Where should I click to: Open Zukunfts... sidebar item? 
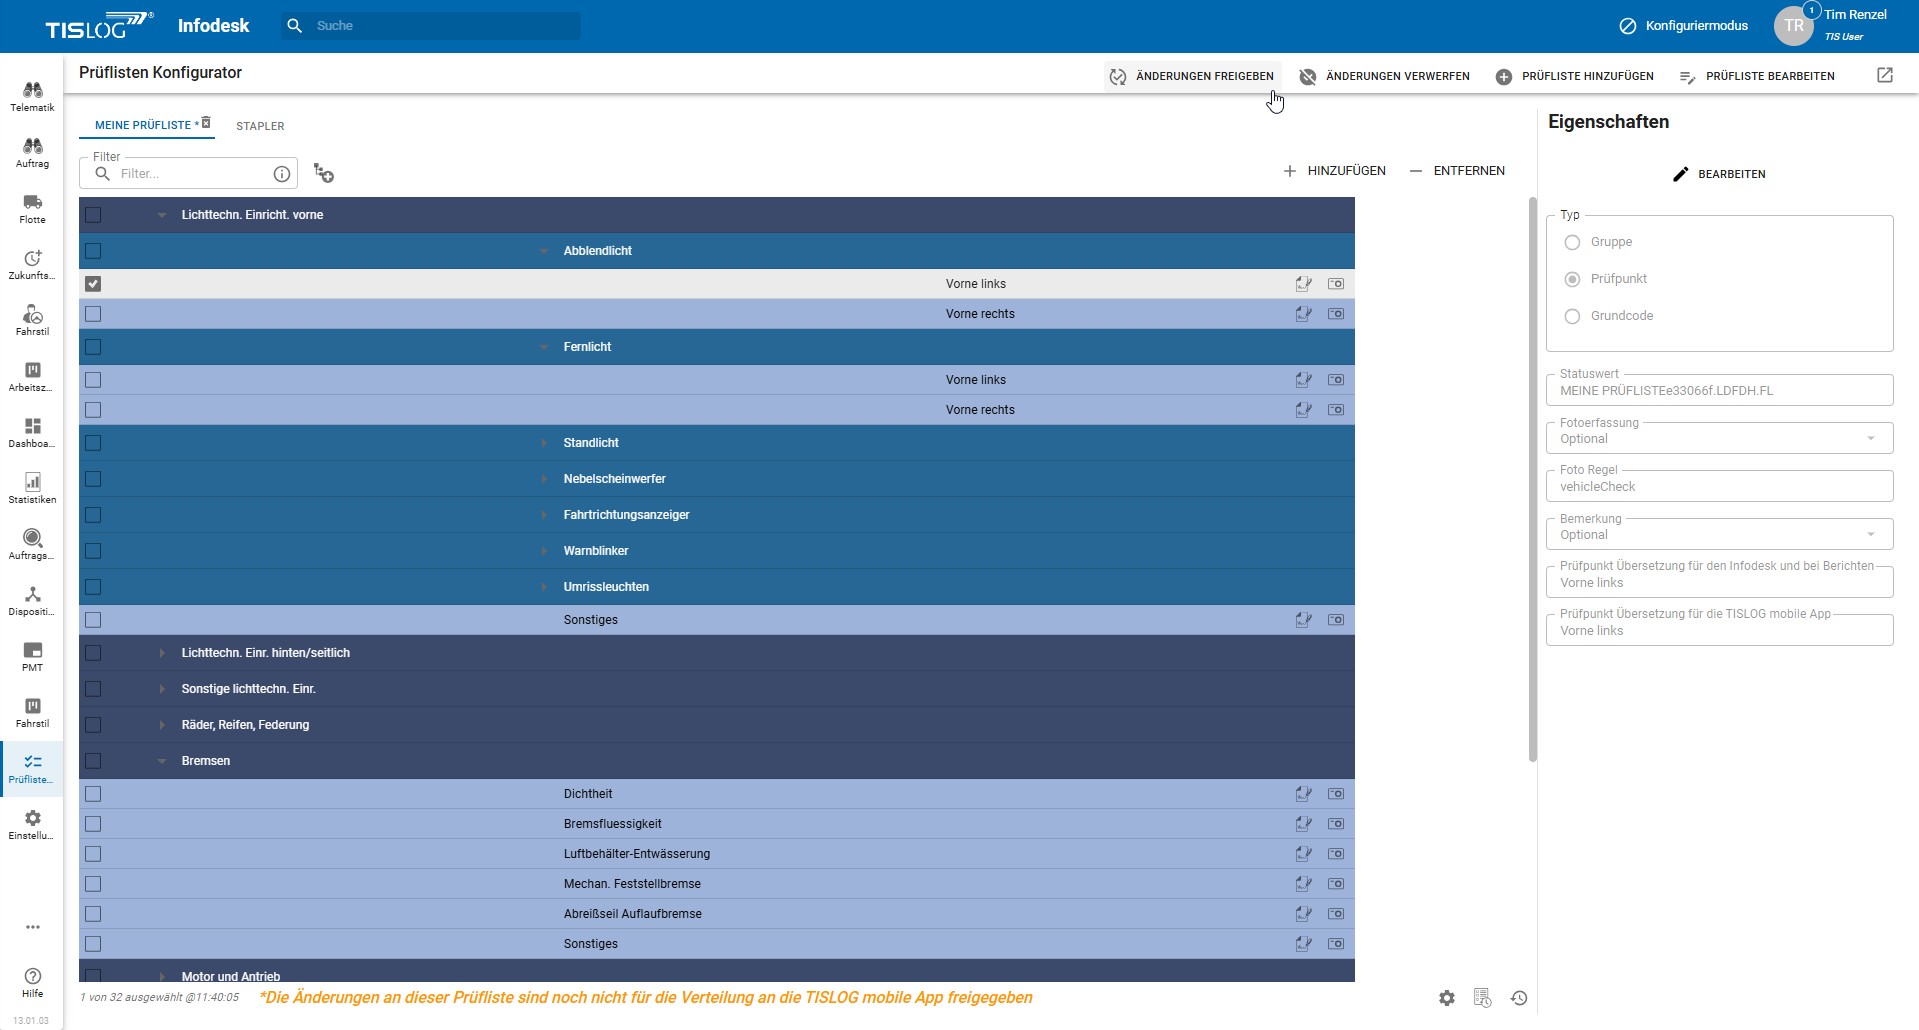32,265
